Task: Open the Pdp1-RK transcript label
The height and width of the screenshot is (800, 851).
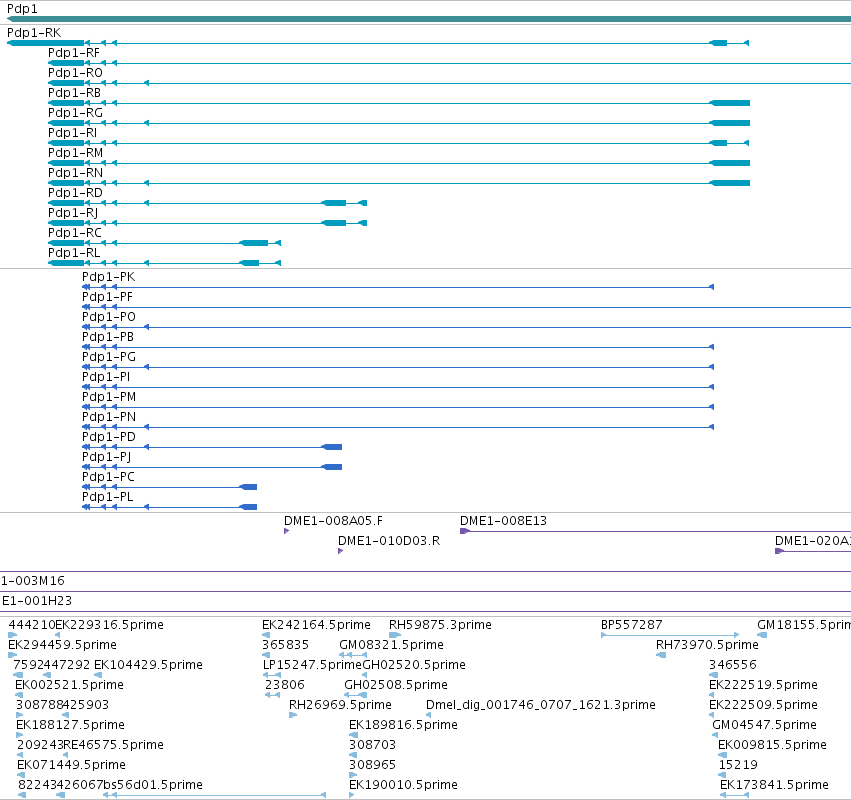Action: (34, 33)
